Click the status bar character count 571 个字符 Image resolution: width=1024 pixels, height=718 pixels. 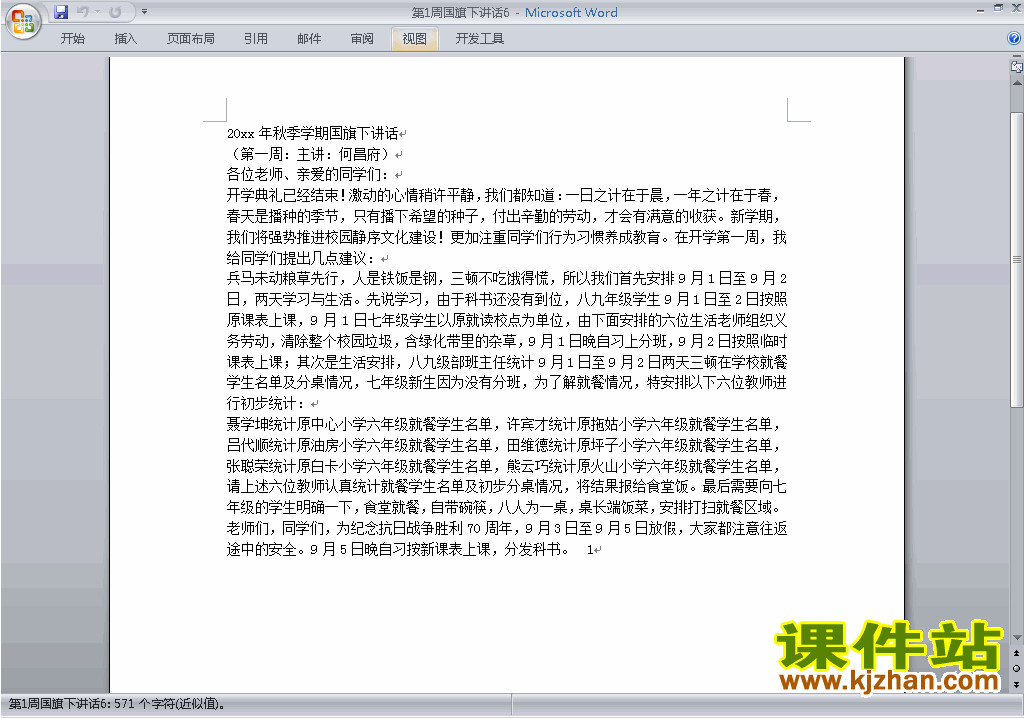click(170, 704)
